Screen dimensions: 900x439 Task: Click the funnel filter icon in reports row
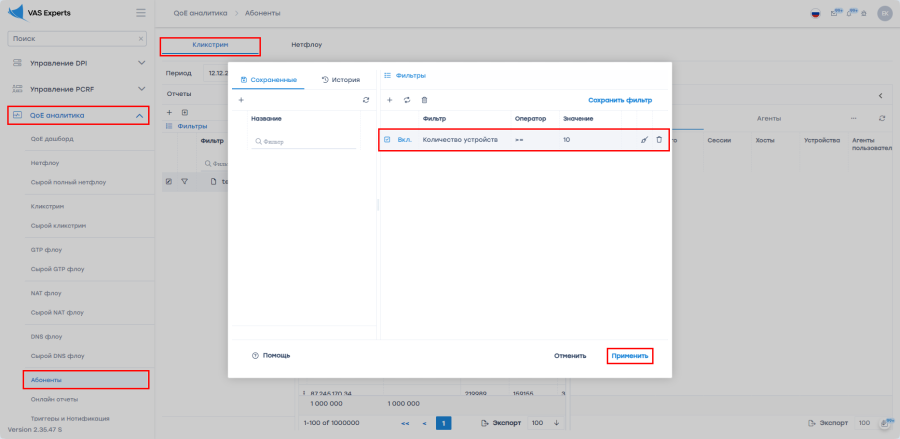point(184,181)
